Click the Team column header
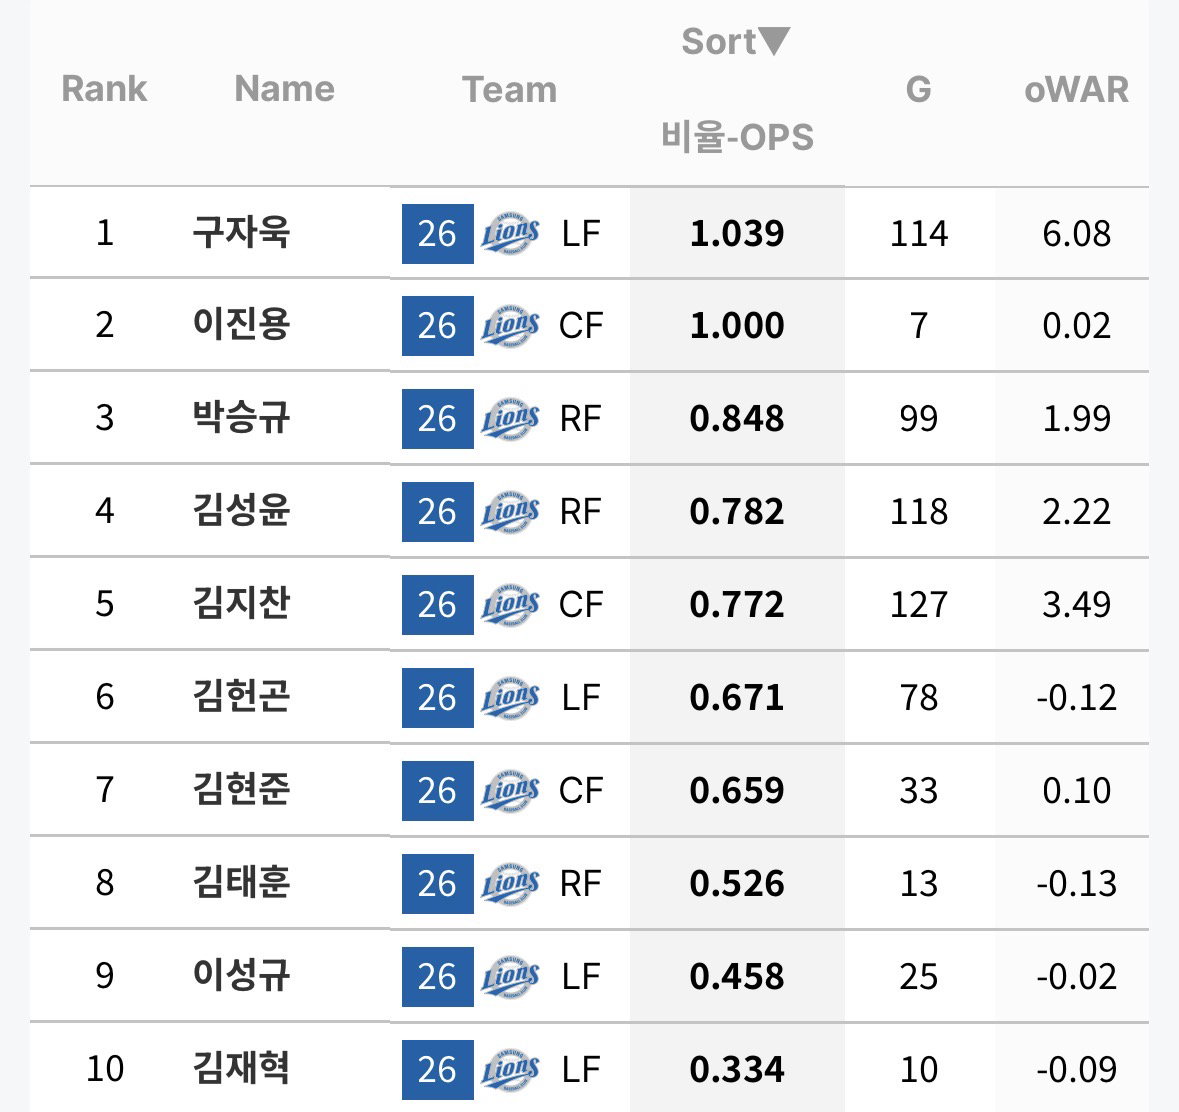This screenshot has height=1112, width=1179. [x=509, y=89]
